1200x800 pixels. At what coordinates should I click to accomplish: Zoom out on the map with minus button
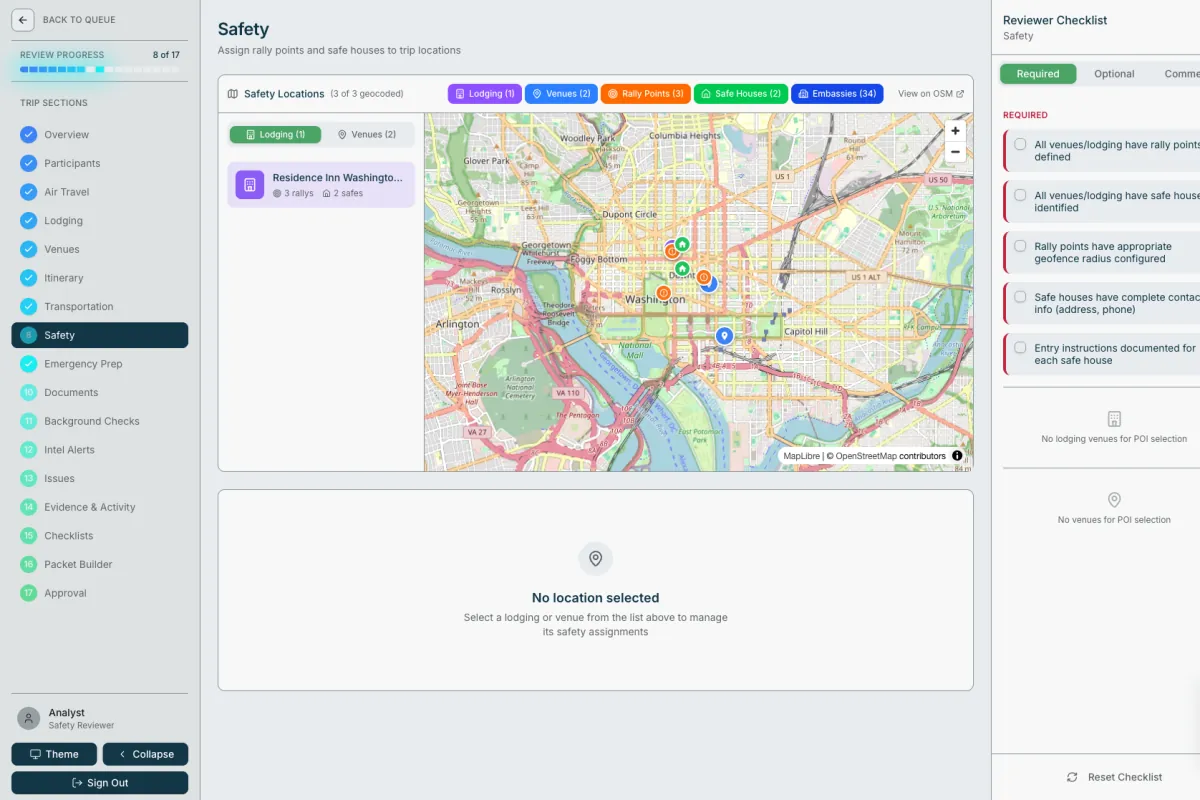[x=955, y=152]
